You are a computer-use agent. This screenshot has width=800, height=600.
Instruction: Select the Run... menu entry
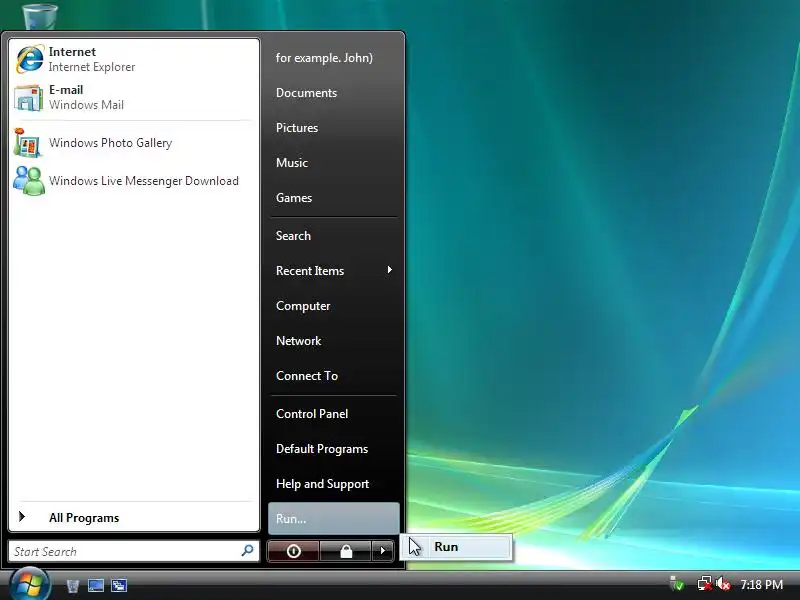click(333, 518)
